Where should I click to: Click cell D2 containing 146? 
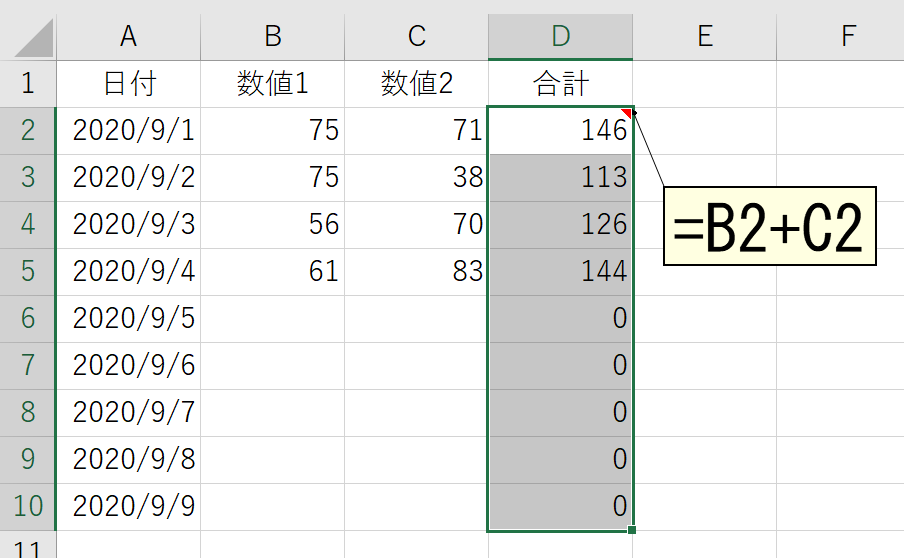pos(560,131)
